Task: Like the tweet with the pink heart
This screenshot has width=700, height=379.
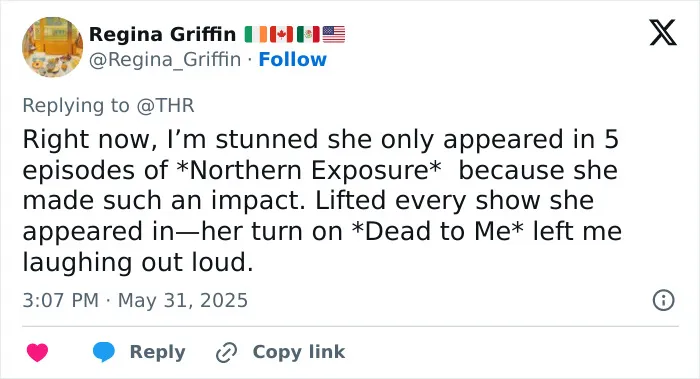Action: pyautogui.click(x=38, y=352)
